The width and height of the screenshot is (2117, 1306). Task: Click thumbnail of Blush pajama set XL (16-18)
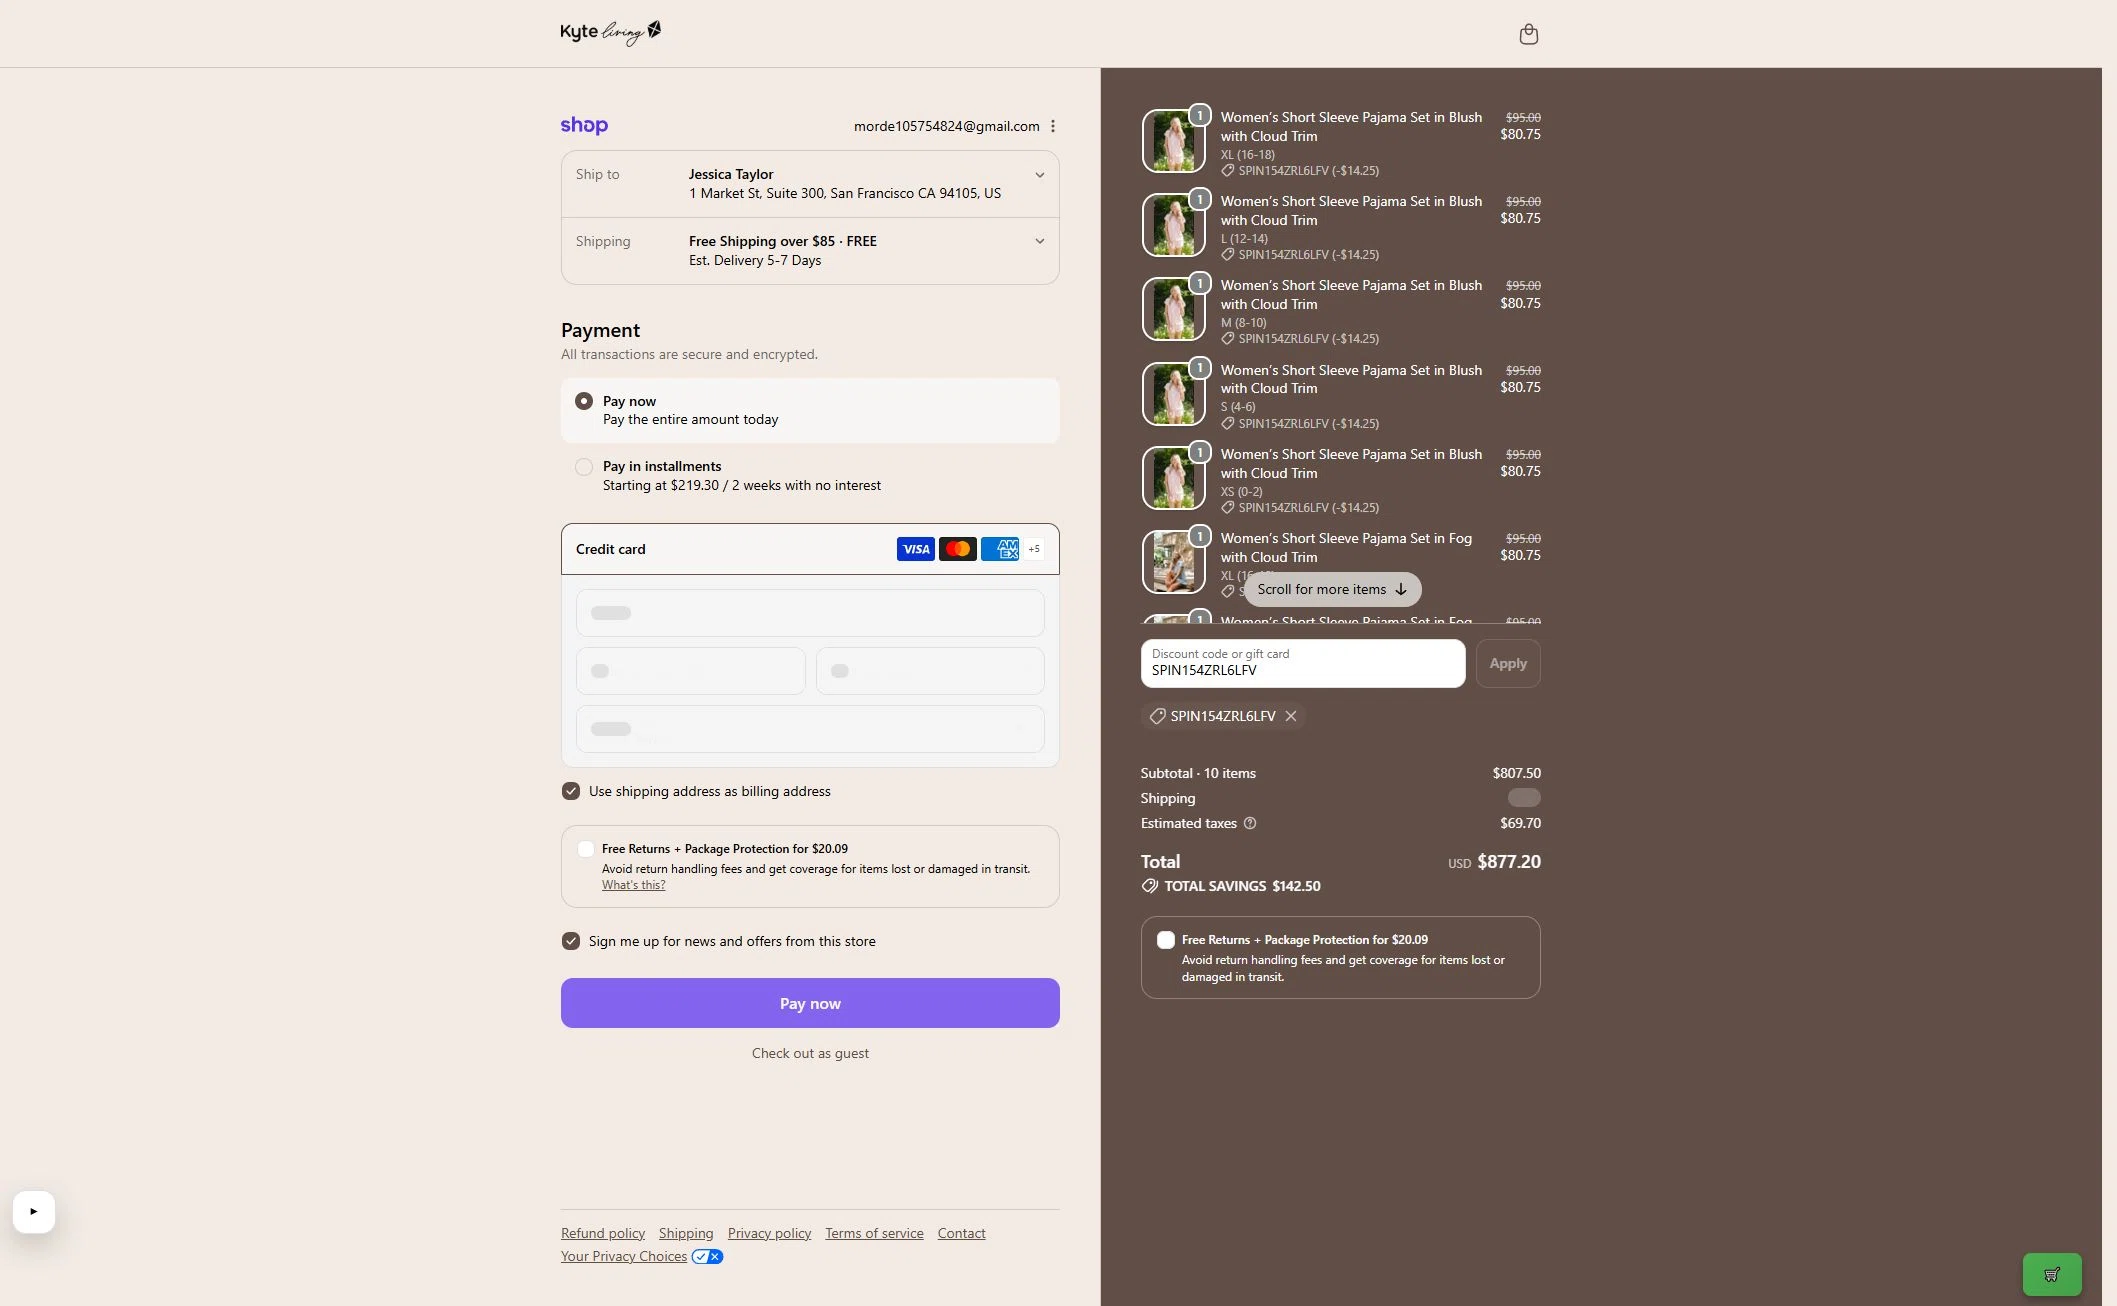click(x=1173, y=141)
